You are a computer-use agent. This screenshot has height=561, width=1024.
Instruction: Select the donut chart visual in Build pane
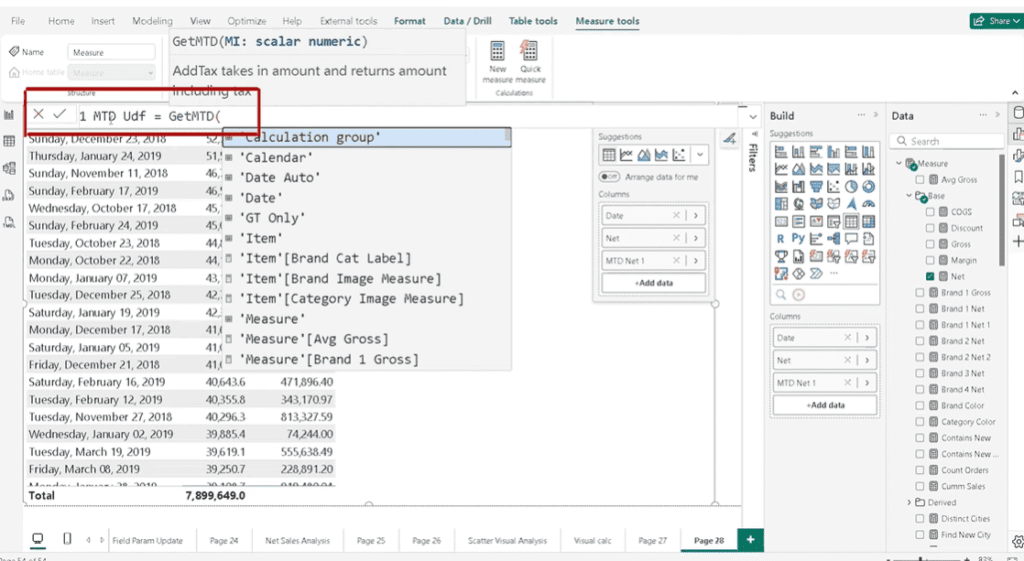click(869, 187)
